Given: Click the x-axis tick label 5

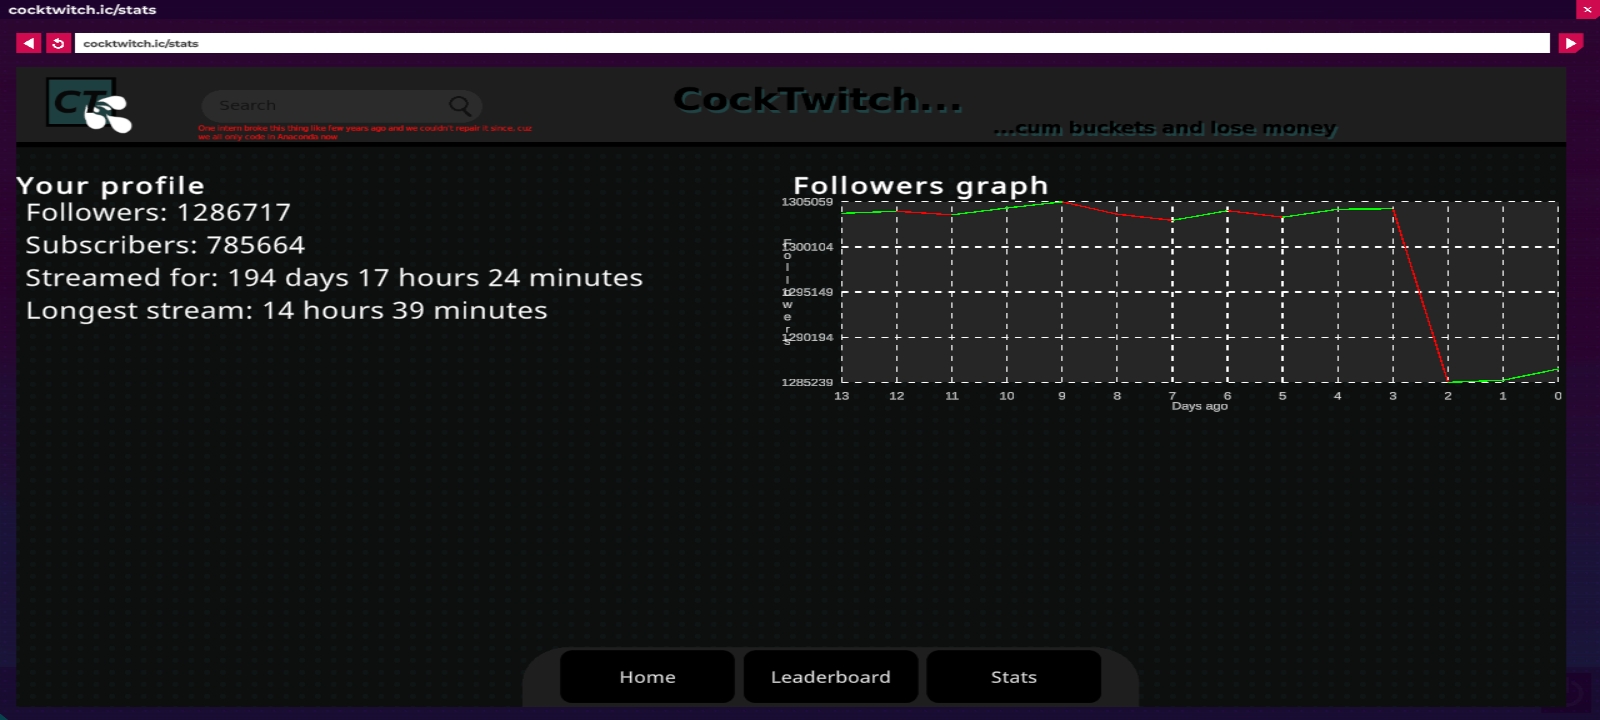Looking at the screenshot, I should 1283,396.
